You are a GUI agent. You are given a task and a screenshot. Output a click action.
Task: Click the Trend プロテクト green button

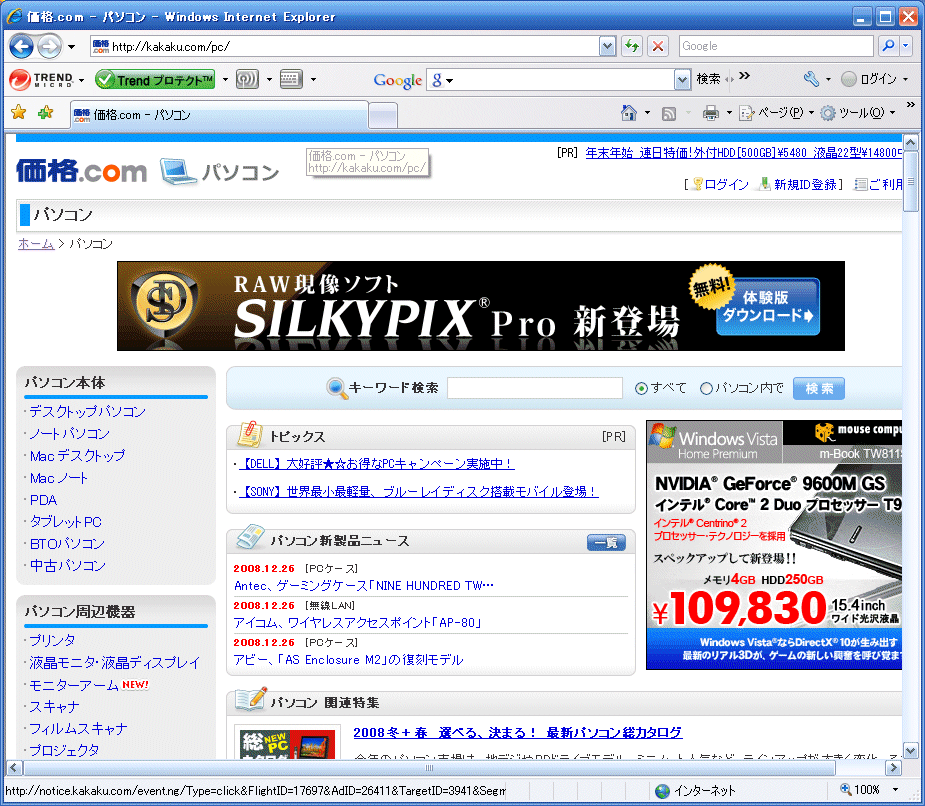click(155, 79)
